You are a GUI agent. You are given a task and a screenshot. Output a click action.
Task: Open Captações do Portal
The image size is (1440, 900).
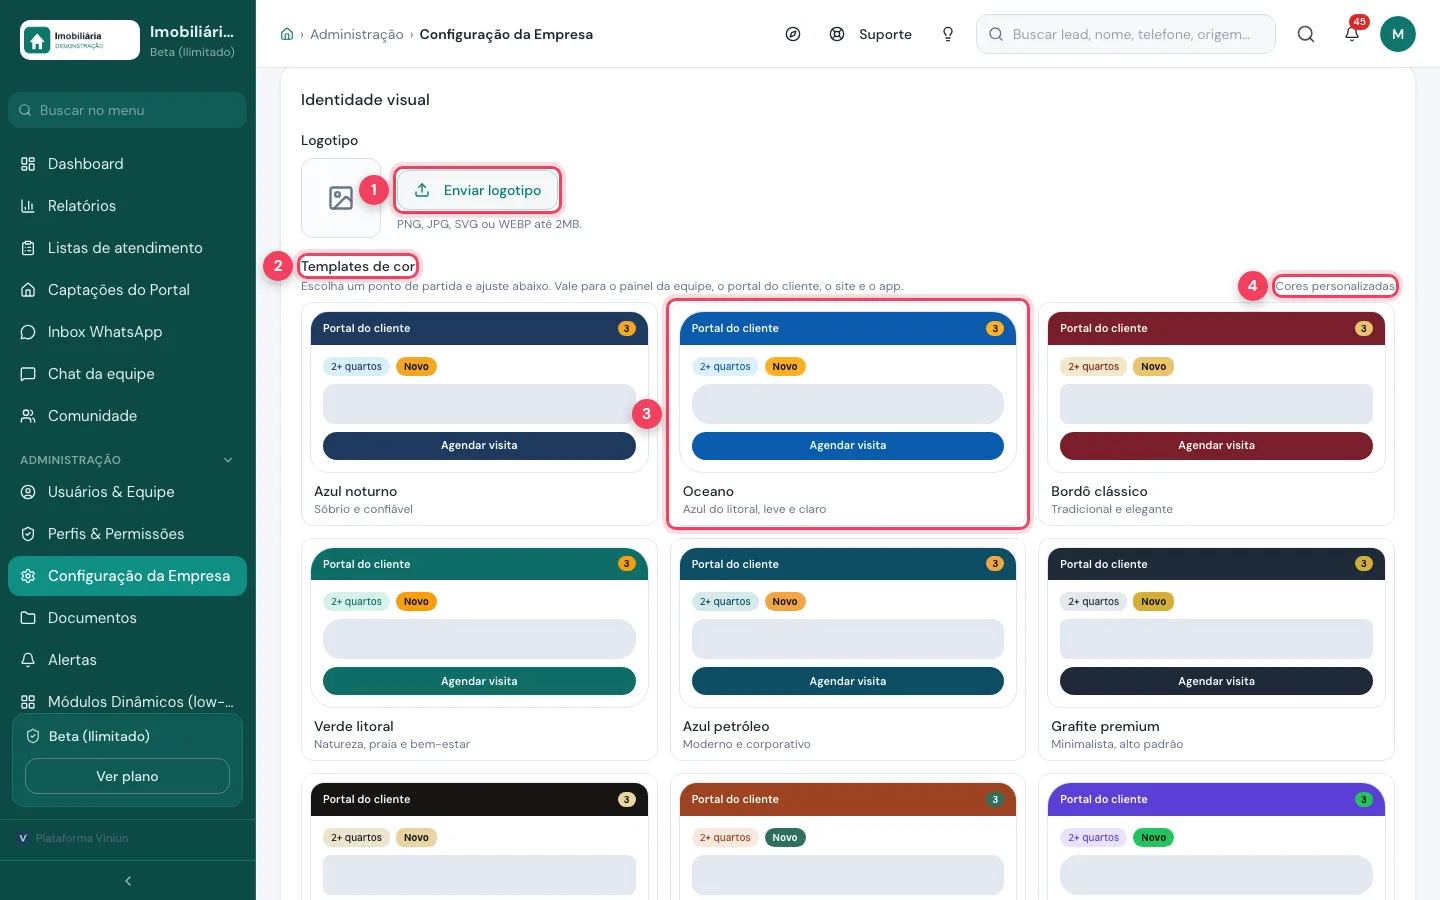(127, 290)
